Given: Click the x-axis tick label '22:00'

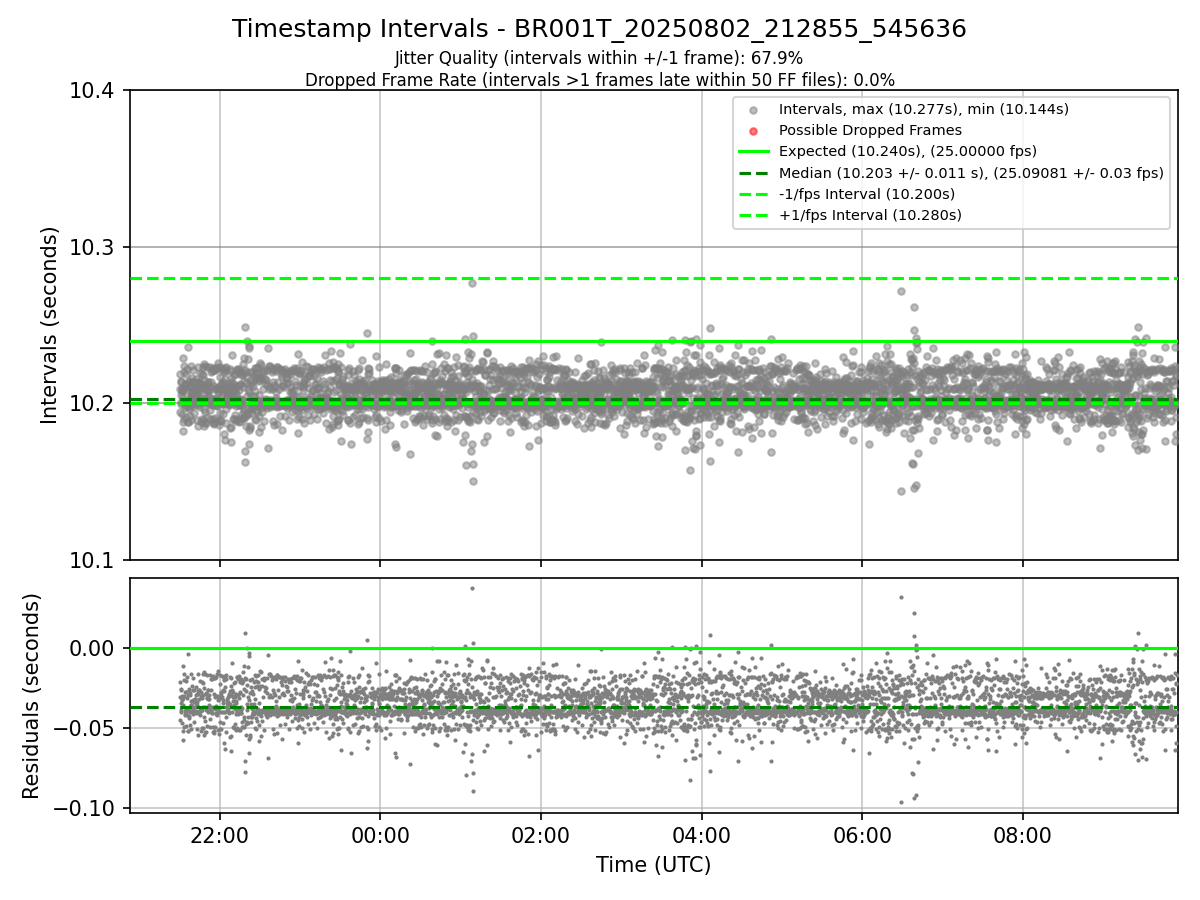Looking at the screenshot, I should click(x=220, y=835).
